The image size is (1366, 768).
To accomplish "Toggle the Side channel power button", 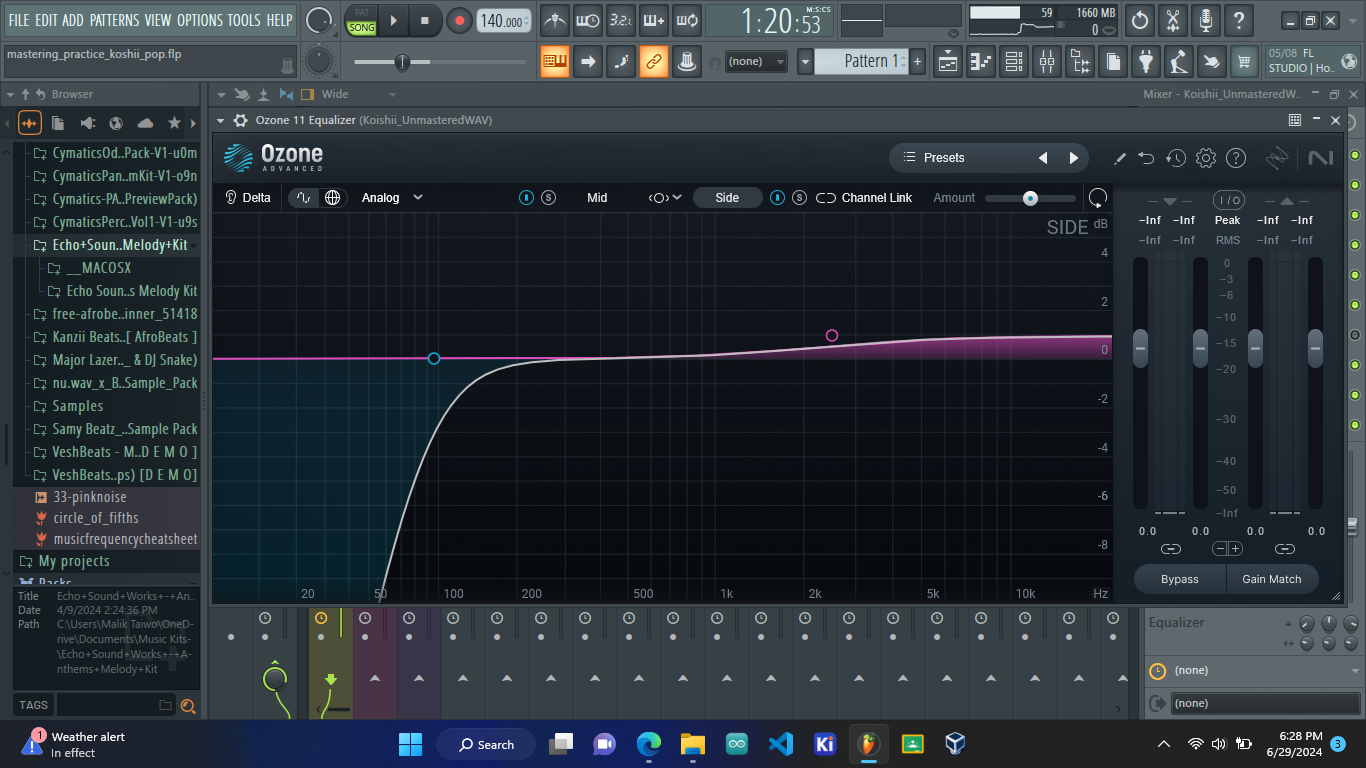I will click(x=778, y=198).
